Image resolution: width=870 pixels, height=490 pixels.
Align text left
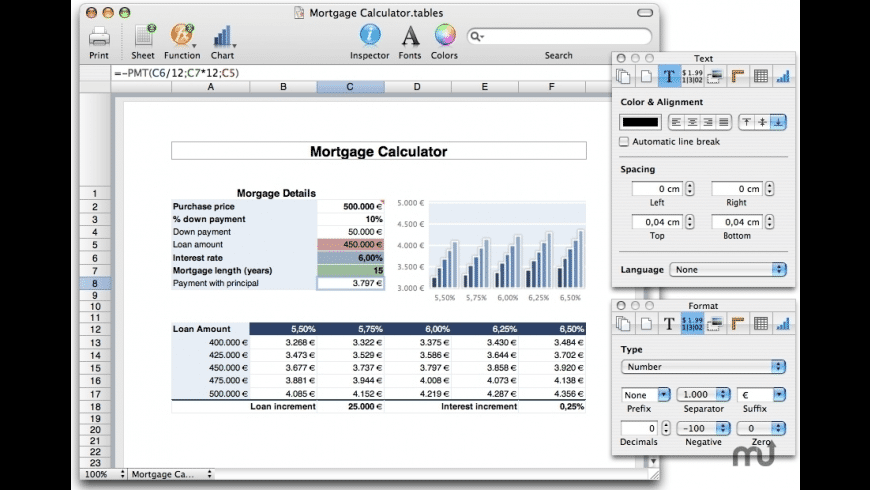[676, 122]
